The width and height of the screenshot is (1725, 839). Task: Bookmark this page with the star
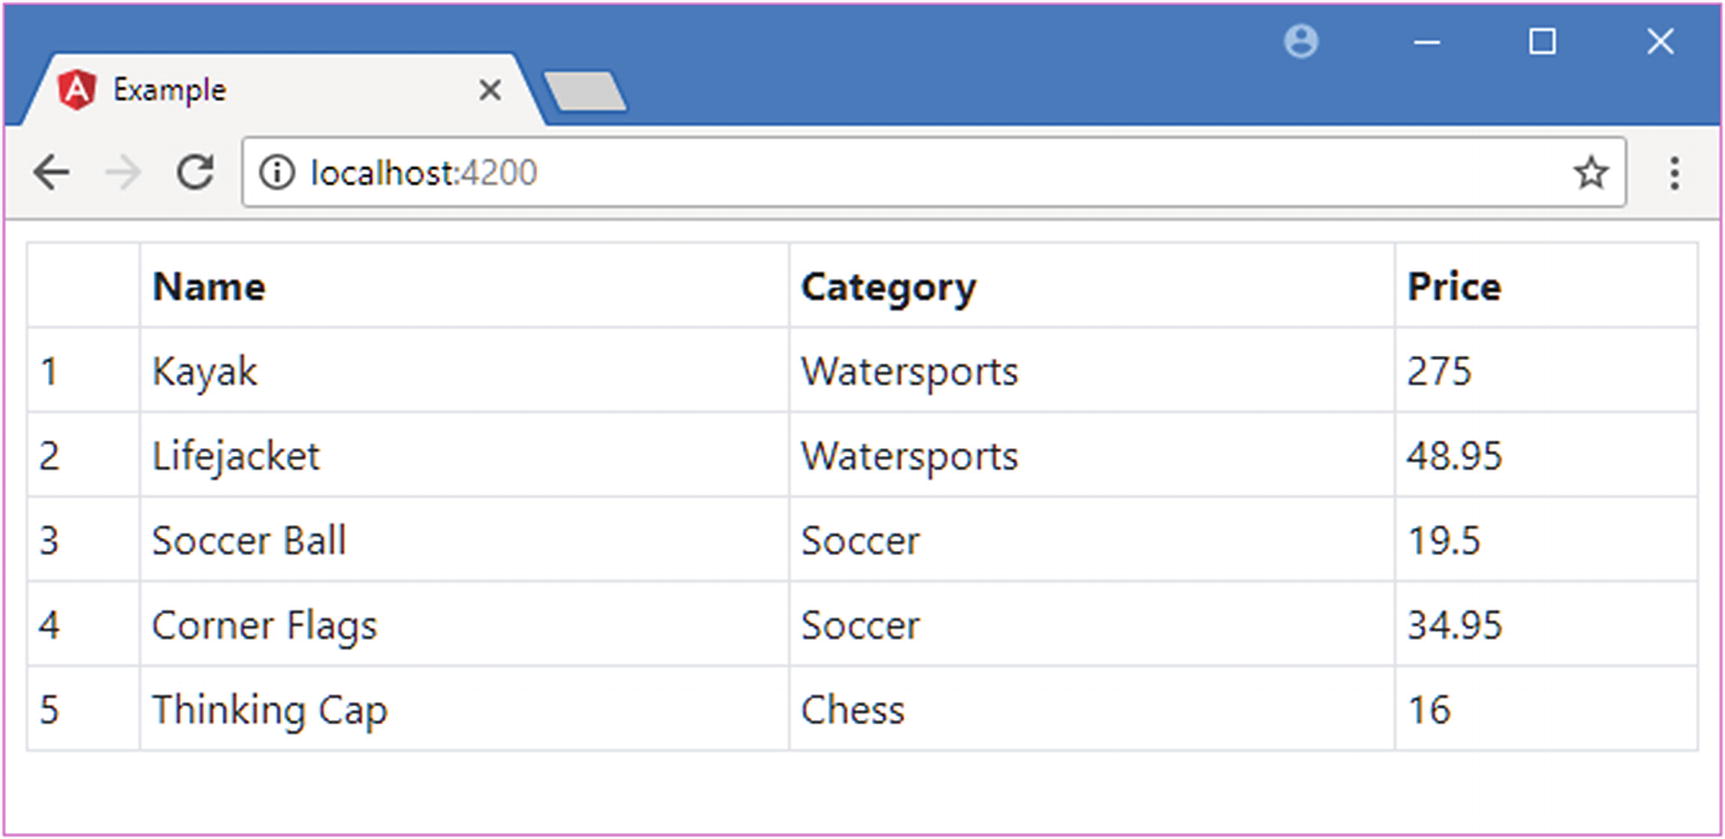[1591, 173]
